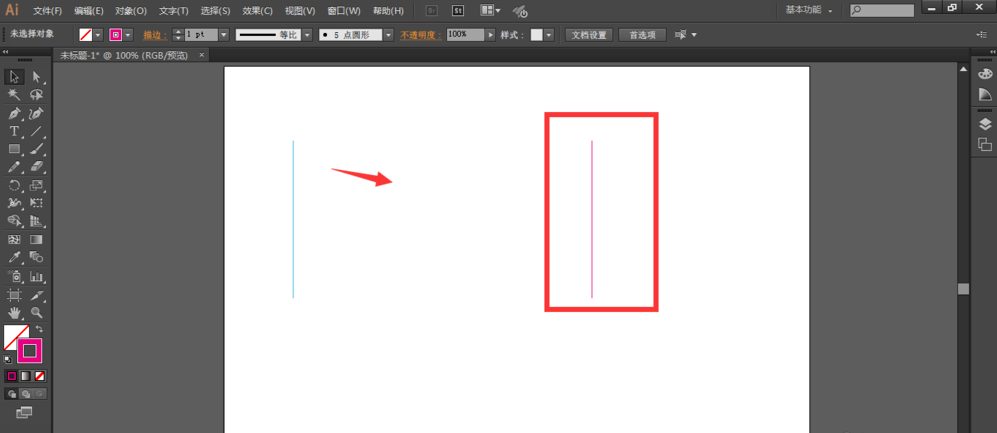Activate the Zoom tool
Viewport: 997px width, 433px height.
point(37,312)
